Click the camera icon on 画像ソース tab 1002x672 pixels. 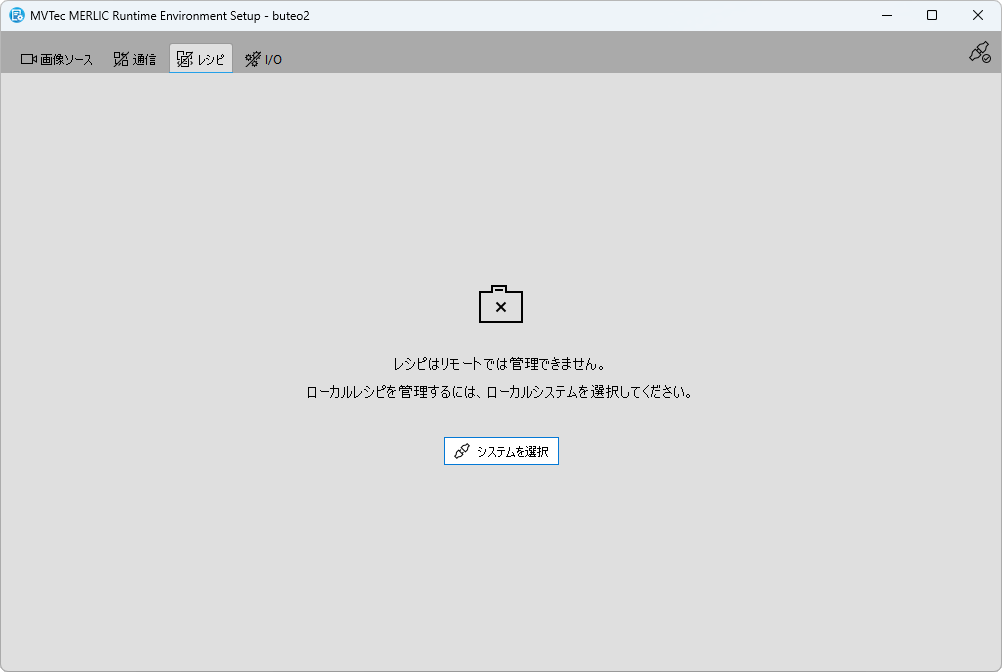pos(29,60)
